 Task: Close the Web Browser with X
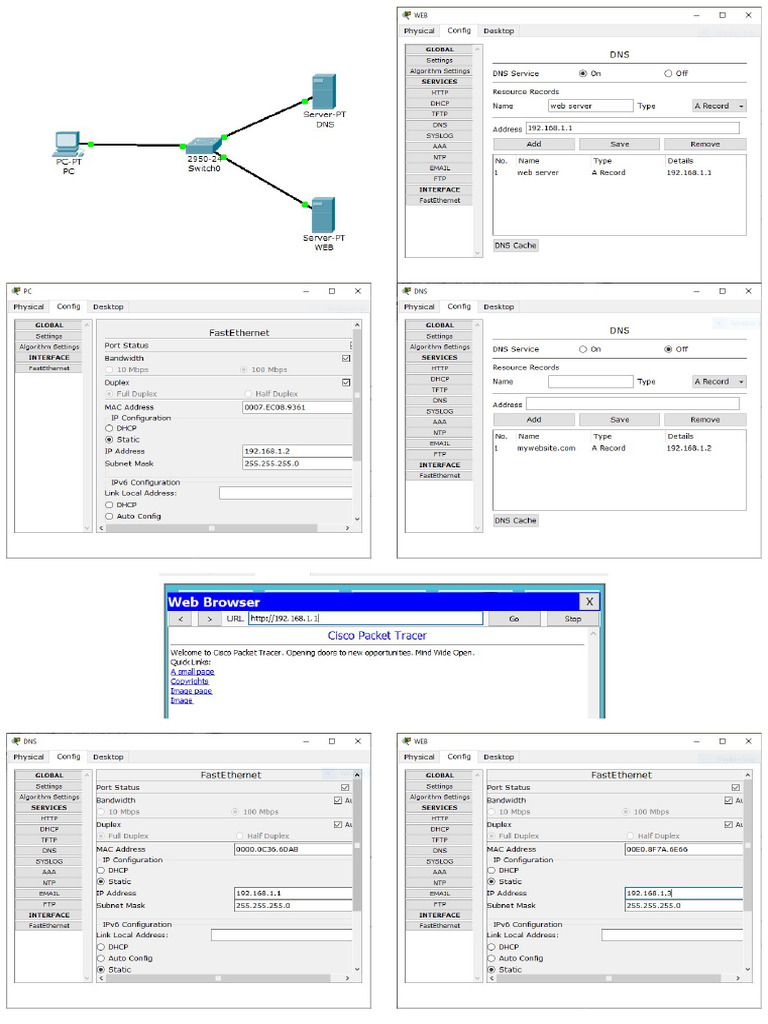589,601
